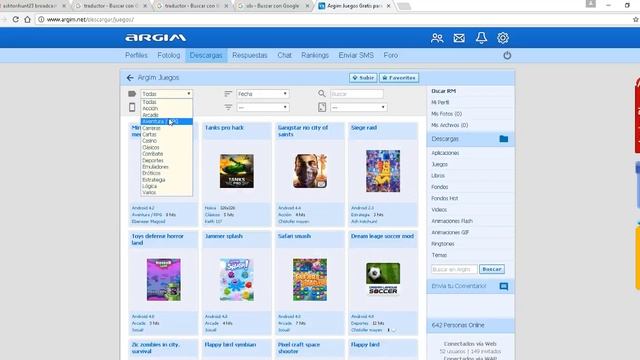The width and height of the screenshot is (640, 360).
Task: Open the friends/users icon in header
Action: [x=437, y=38]
